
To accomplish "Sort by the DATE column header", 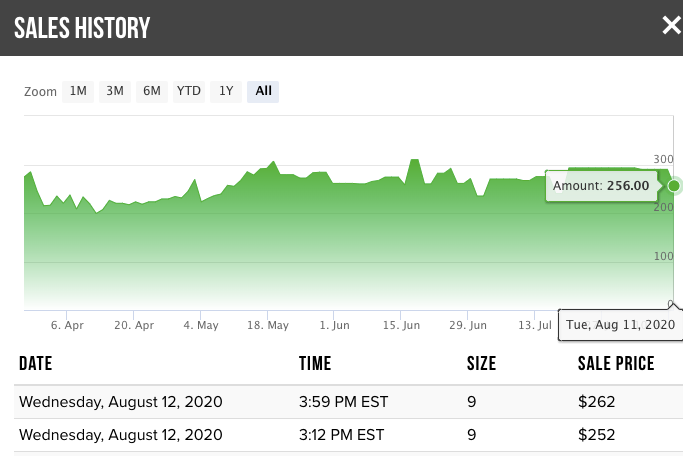I will [x=35, y=364].
